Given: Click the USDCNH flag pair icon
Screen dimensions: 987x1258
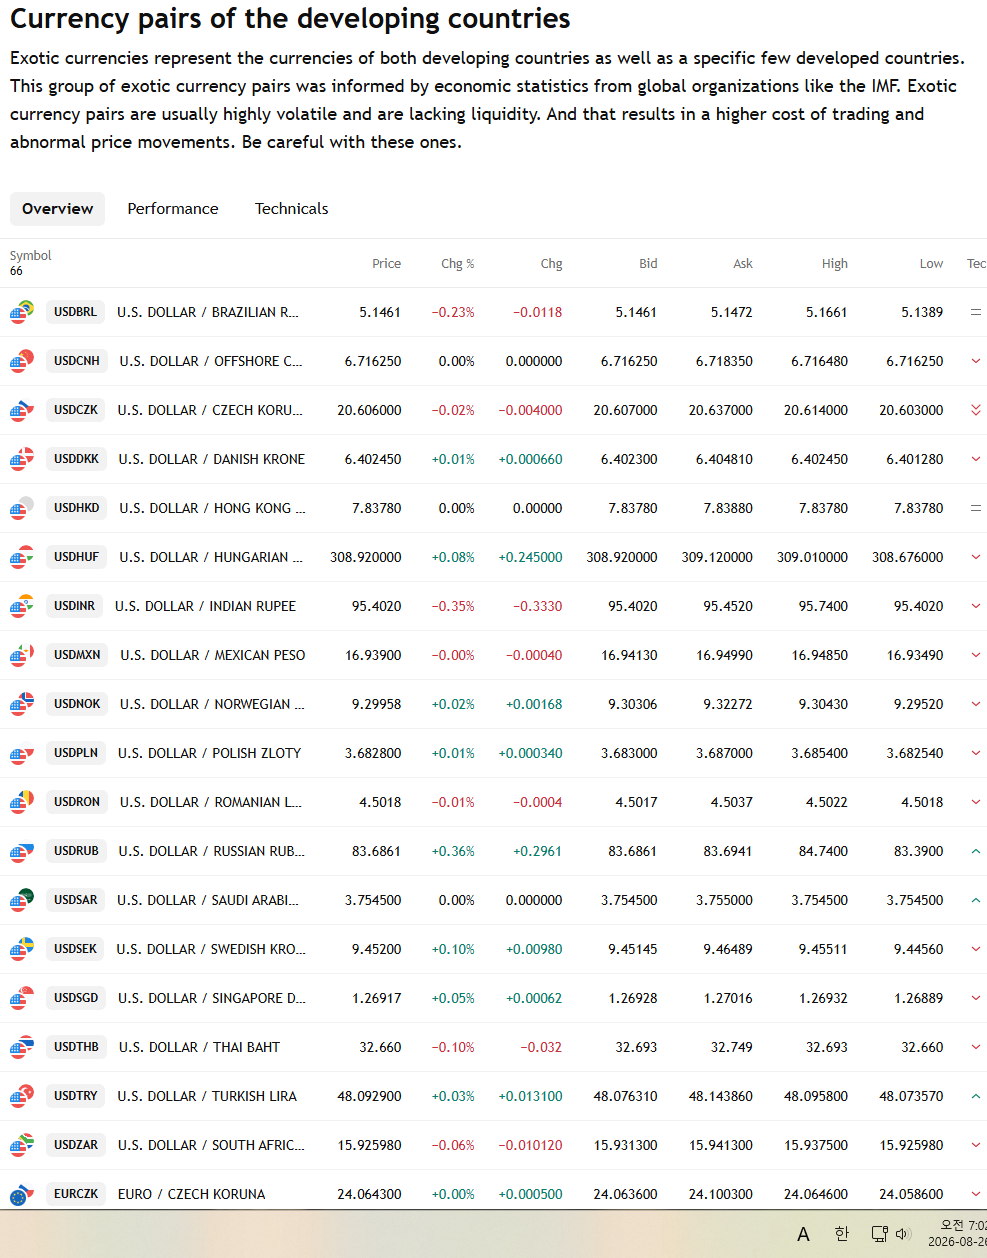Looking at the screenshot, I should click(22, 361).
